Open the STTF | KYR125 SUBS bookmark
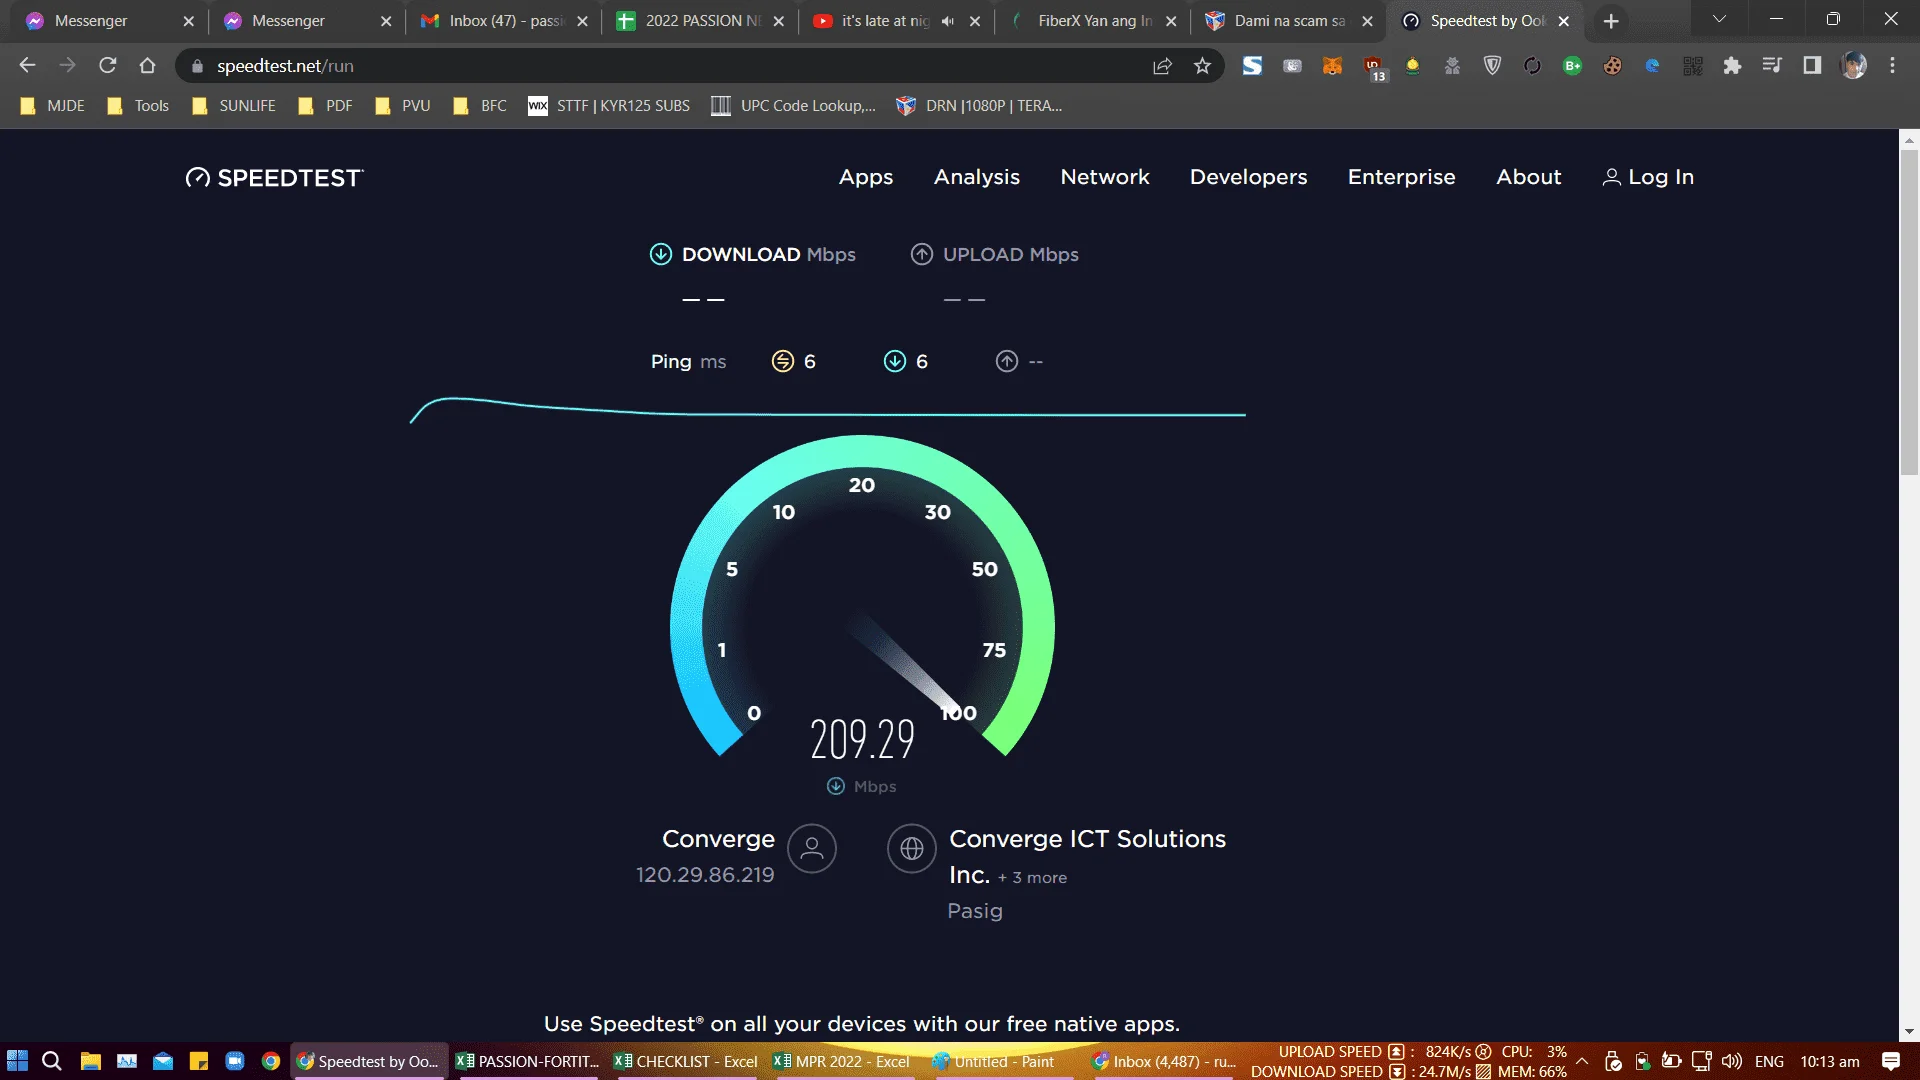1920x1080 pixels. pyautogui.click(x=609, y=106)
